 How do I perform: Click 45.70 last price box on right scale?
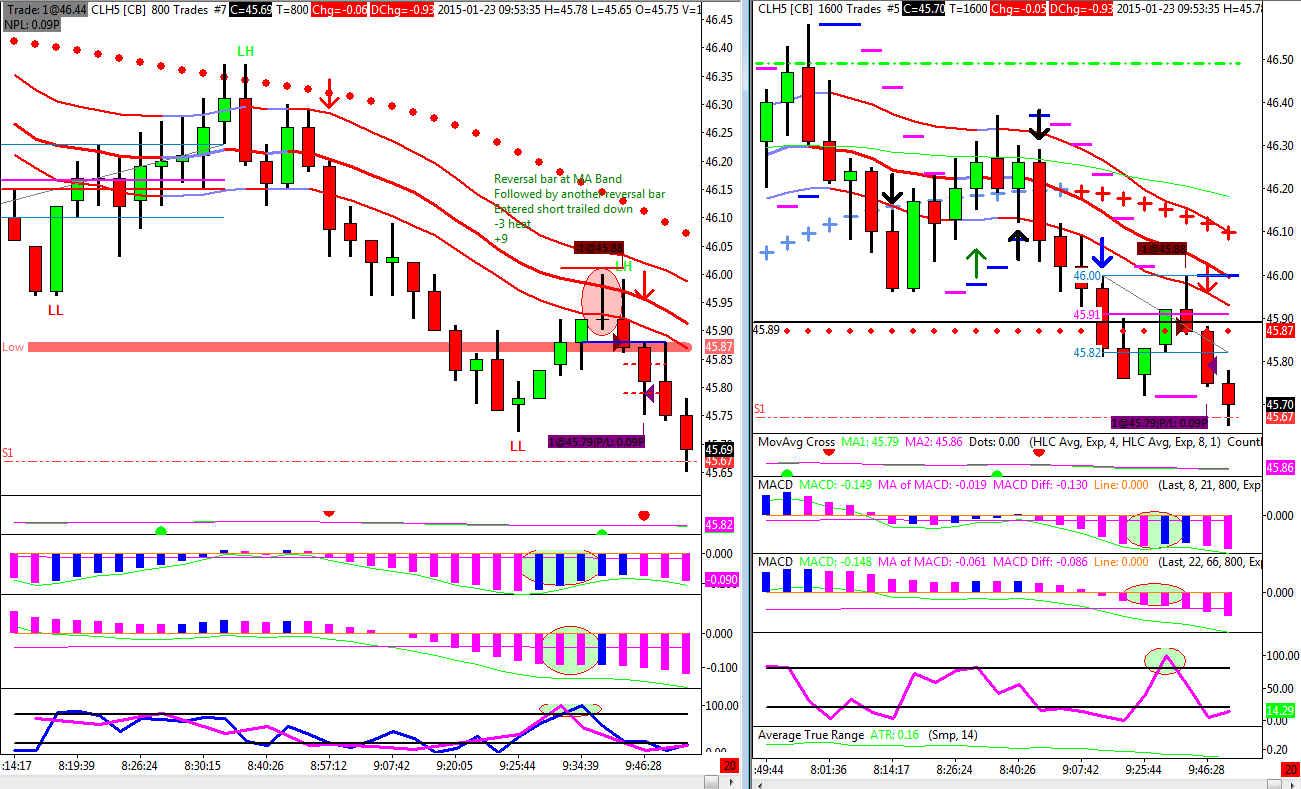tap(1280, 405)
